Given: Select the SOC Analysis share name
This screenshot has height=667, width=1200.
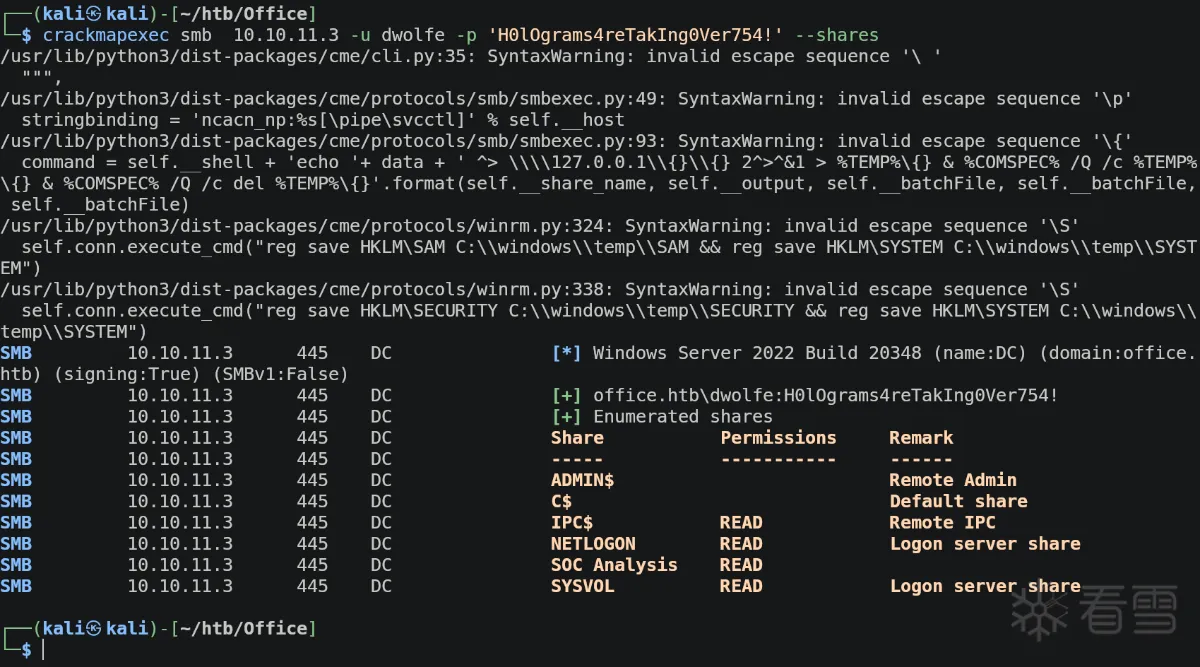Looking at the screenshot, I should (x=614, y=565).
